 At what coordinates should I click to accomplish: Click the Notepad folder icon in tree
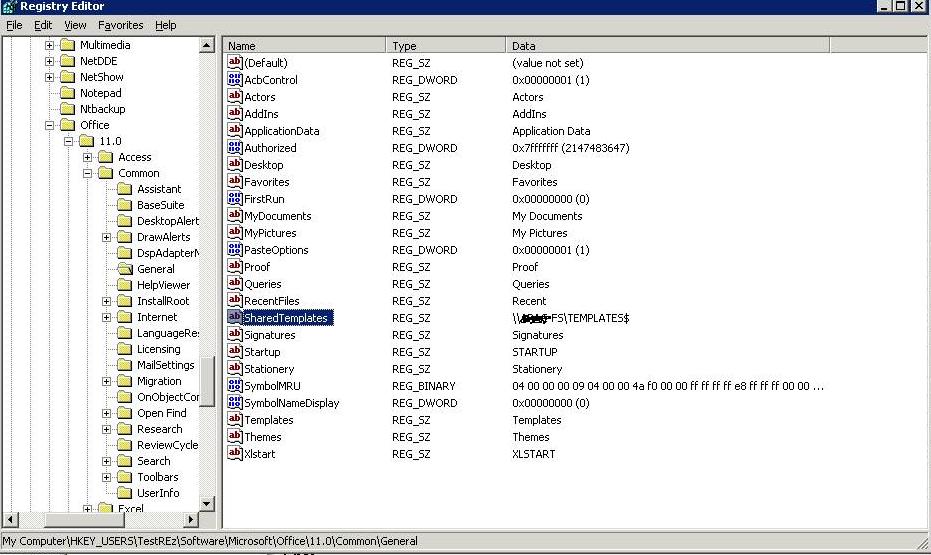[67, 93]
